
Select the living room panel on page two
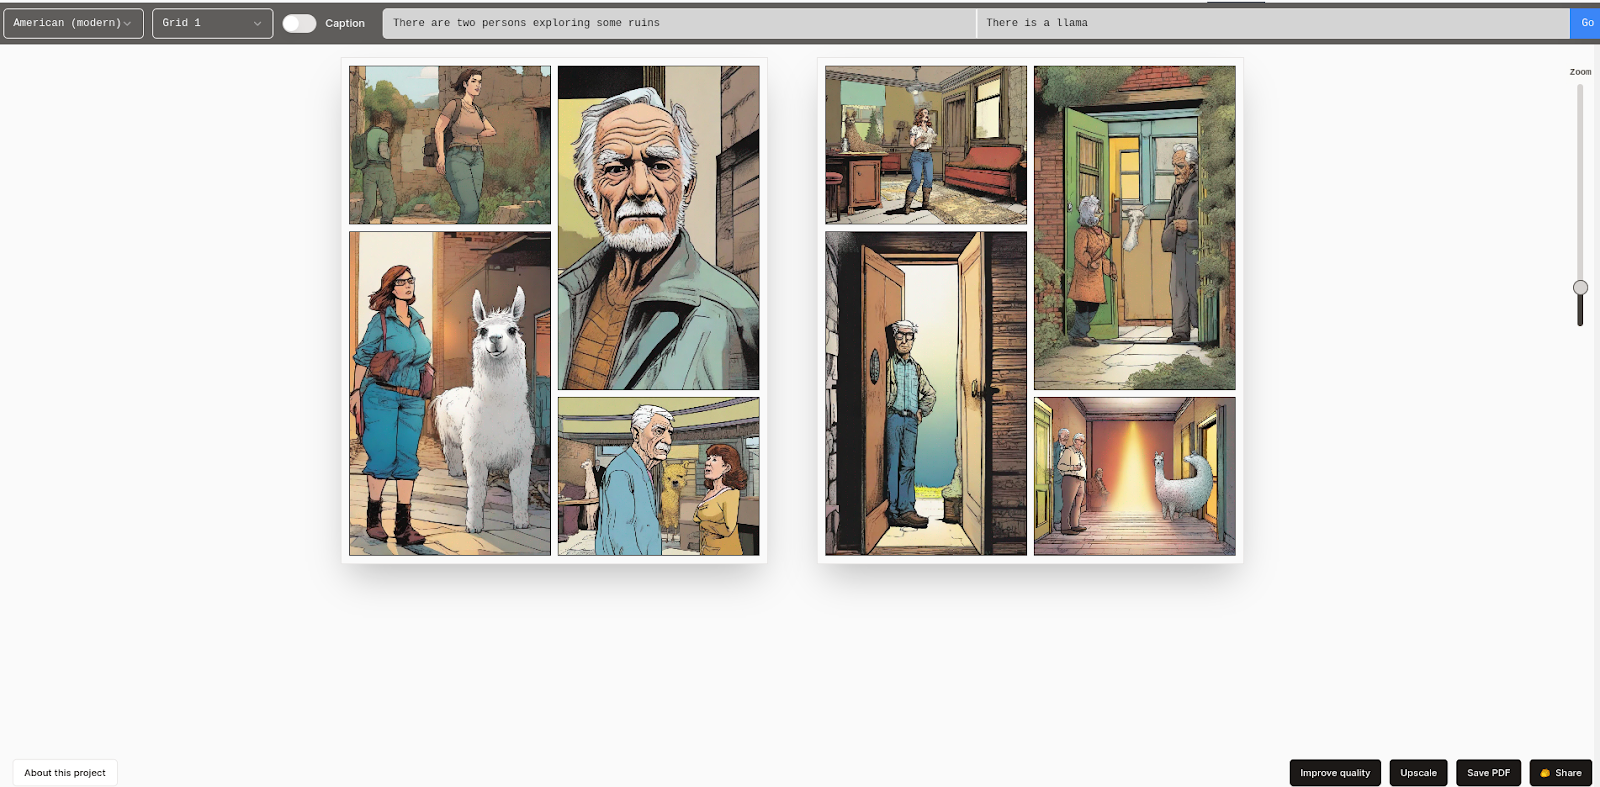pos(926,145)
